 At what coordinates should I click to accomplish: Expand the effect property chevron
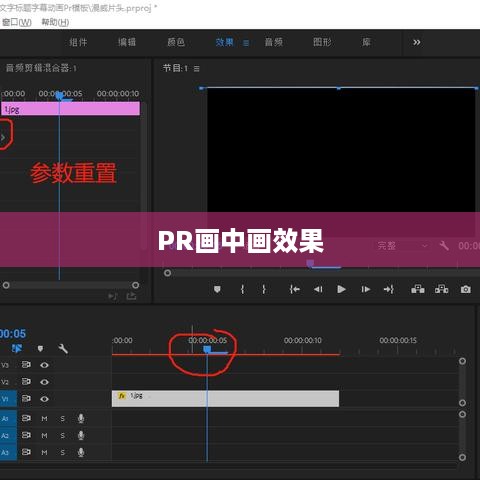point(3,137)
